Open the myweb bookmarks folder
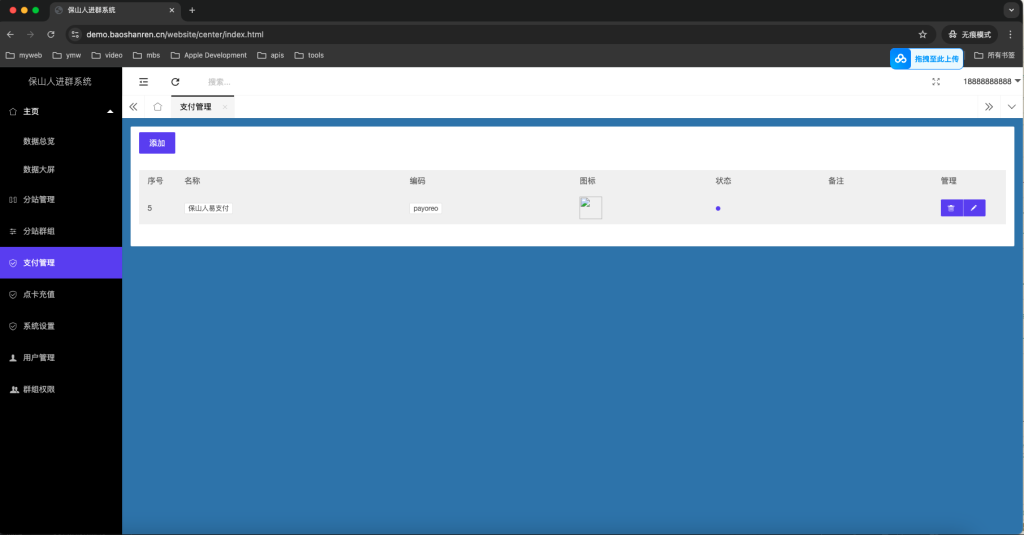 (24, 56)
